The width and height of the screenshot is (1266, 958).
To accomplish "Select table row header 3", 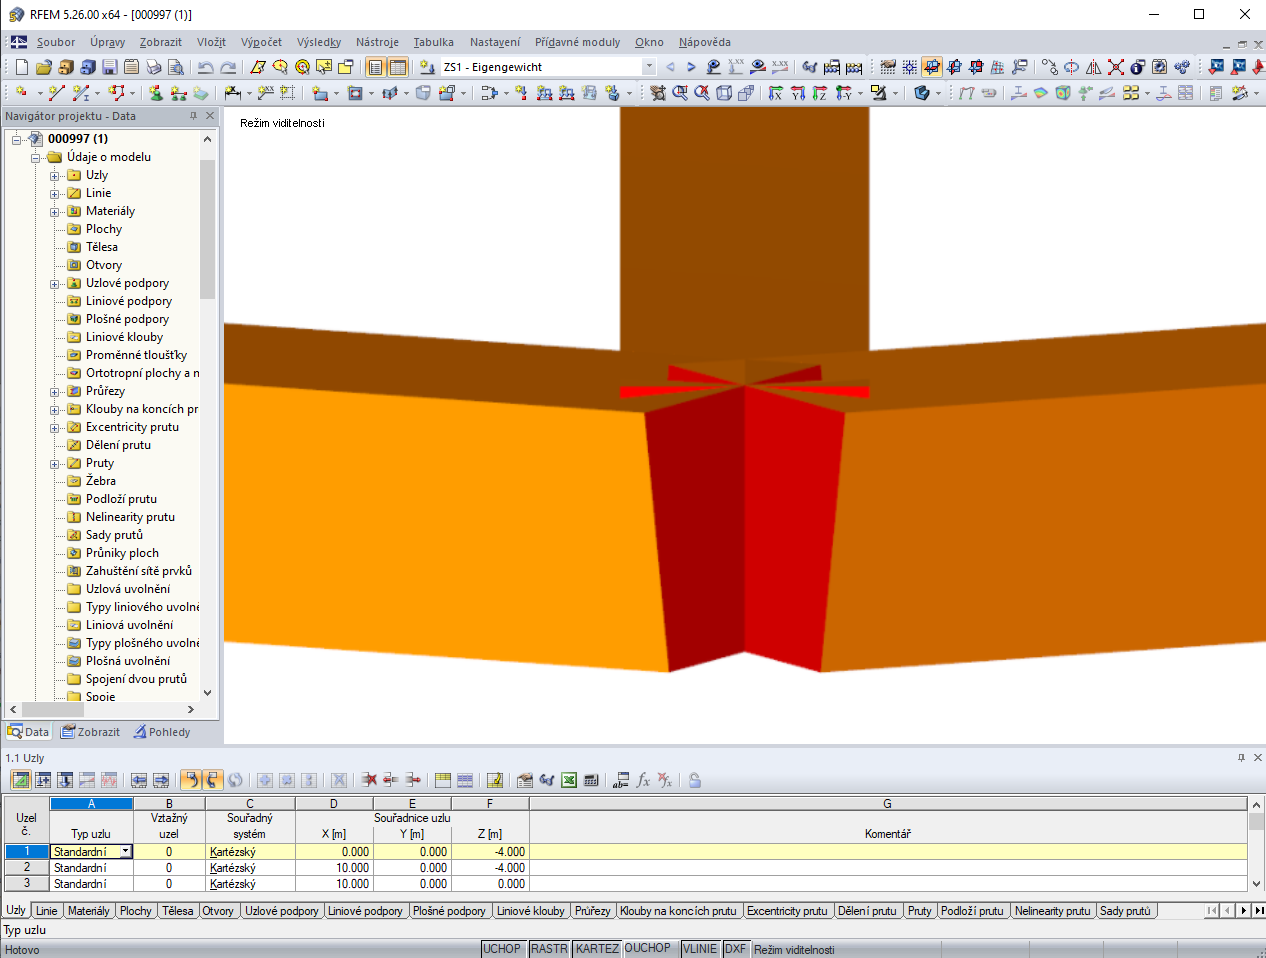I will point(27,884).
